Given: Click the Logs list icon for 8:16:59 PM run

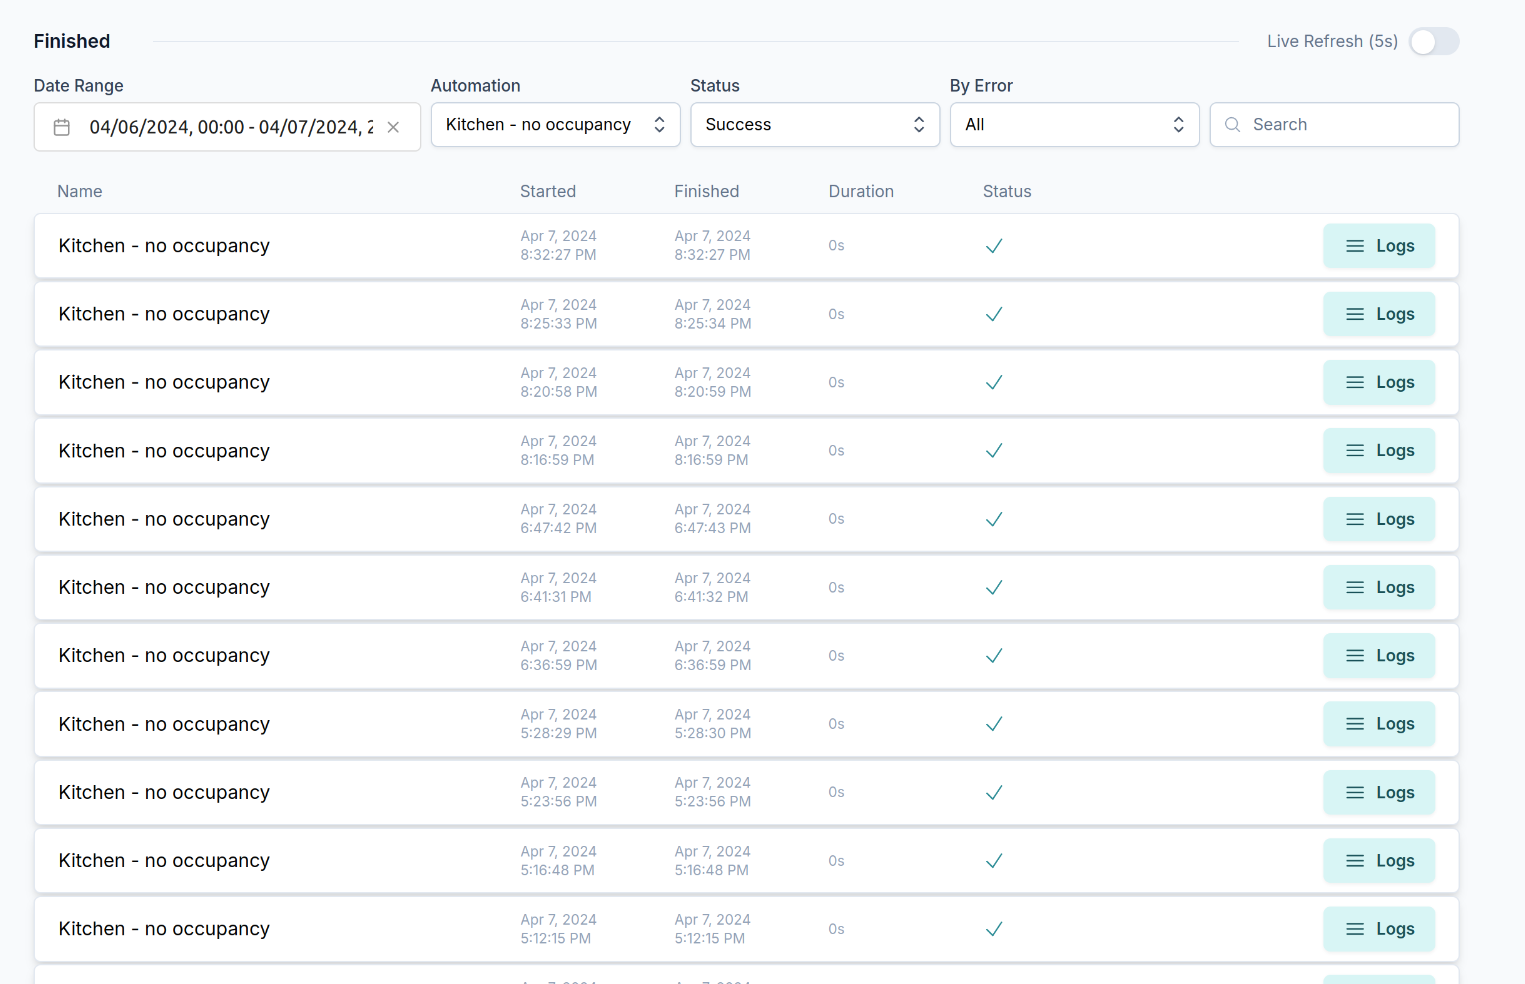Looking at the screenshot, I should (1354, 451).
